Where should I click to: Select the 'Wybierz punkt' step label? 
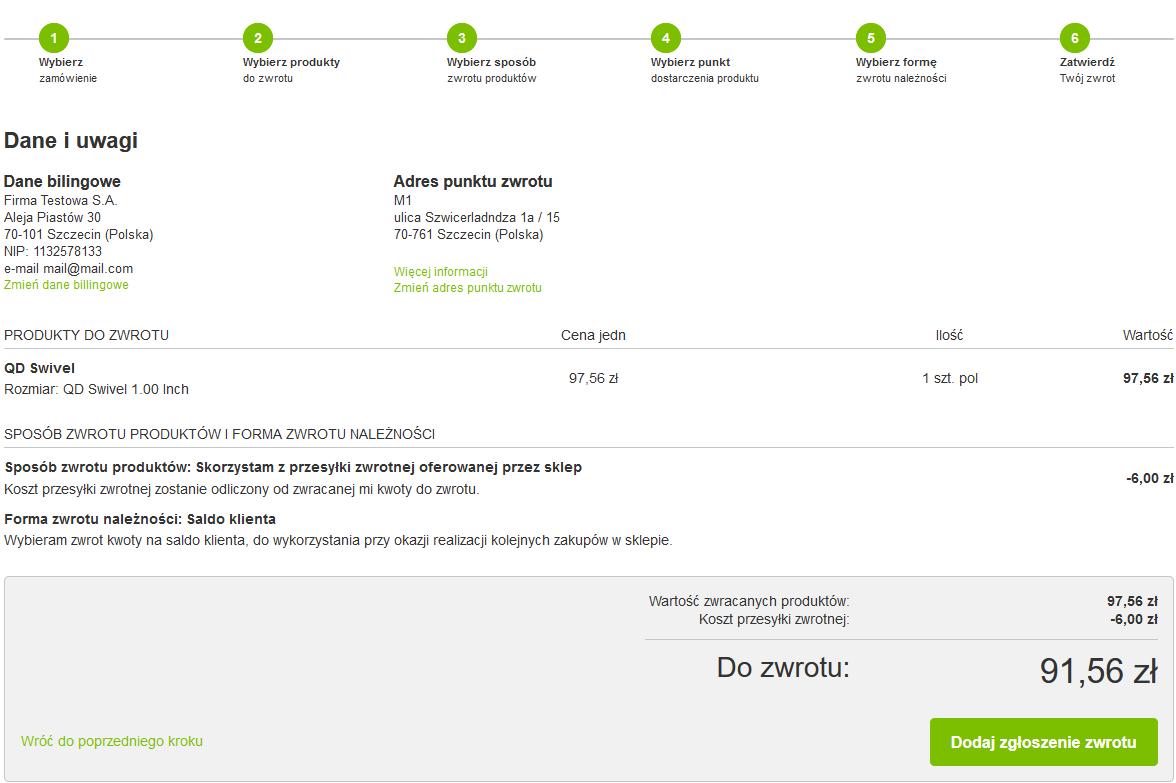pos(690,62)
